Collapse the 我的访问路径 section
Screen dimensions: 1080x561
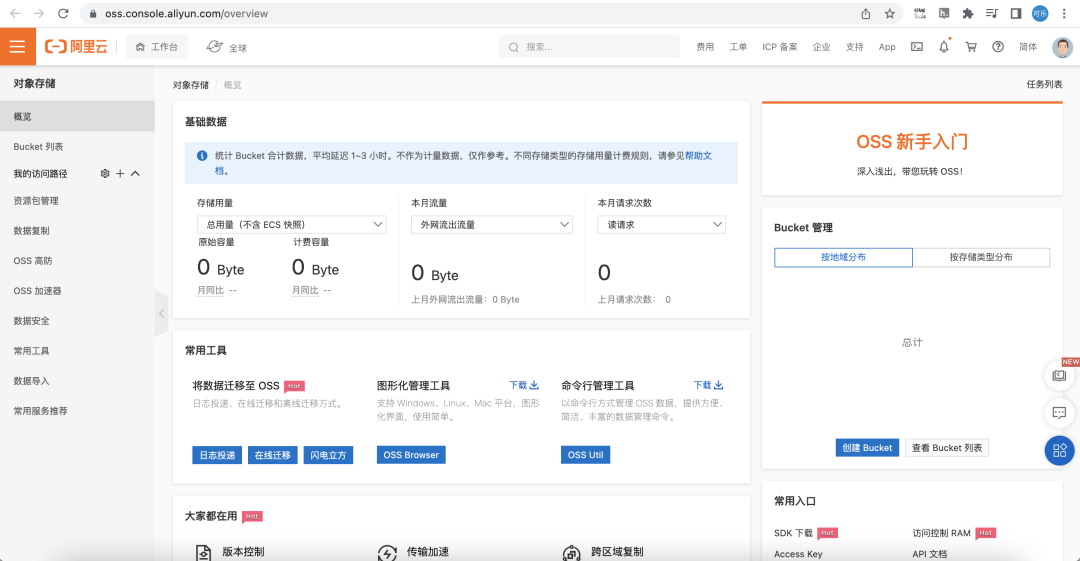click(136, 174)
